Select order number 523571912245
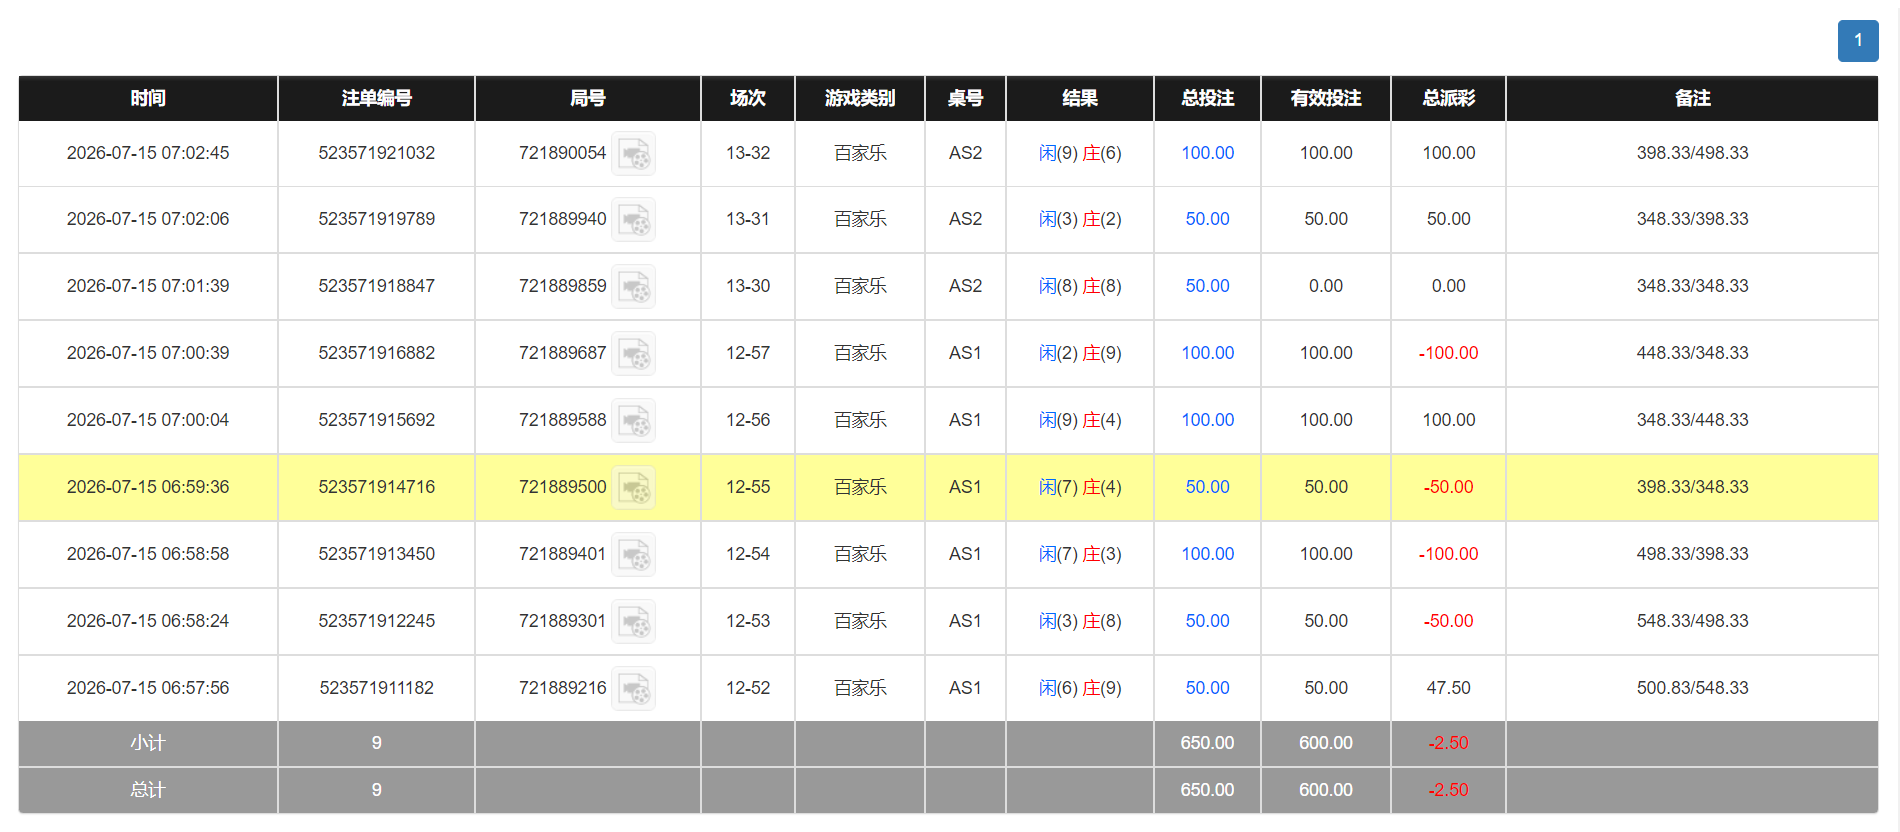The image size is (1900, 832). [377, 621]
